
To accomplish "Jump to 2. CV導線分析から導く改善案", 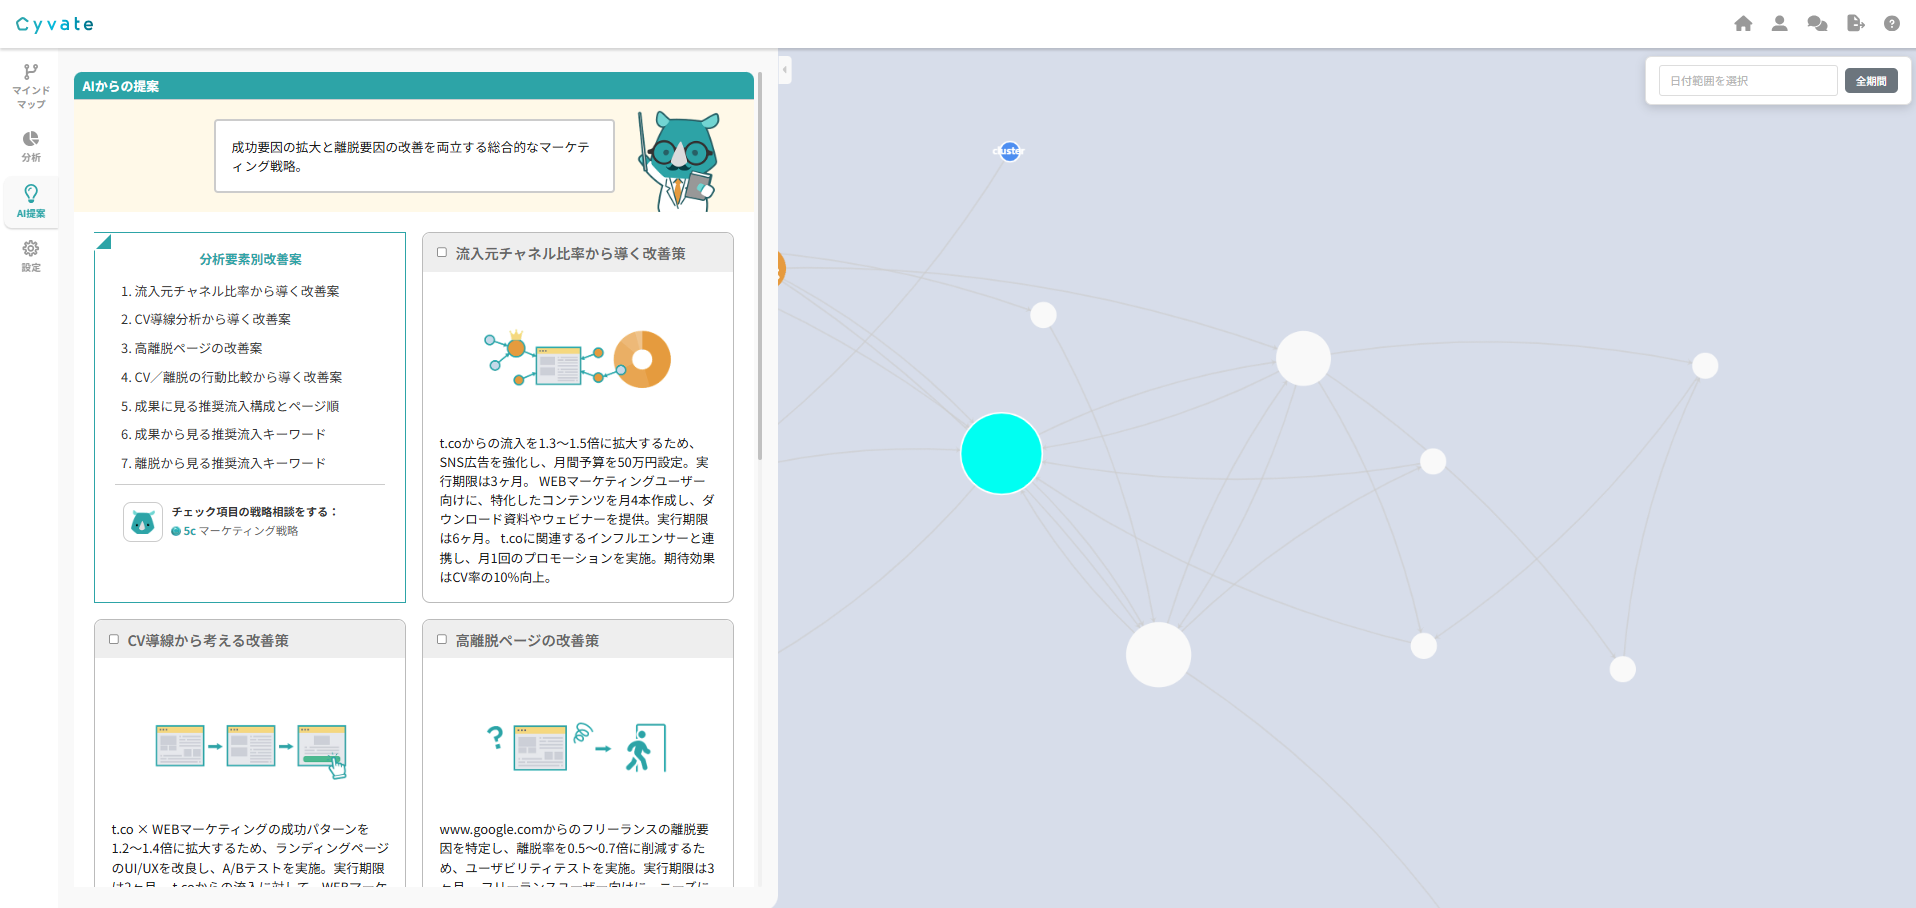I will [x=206, y=319].
